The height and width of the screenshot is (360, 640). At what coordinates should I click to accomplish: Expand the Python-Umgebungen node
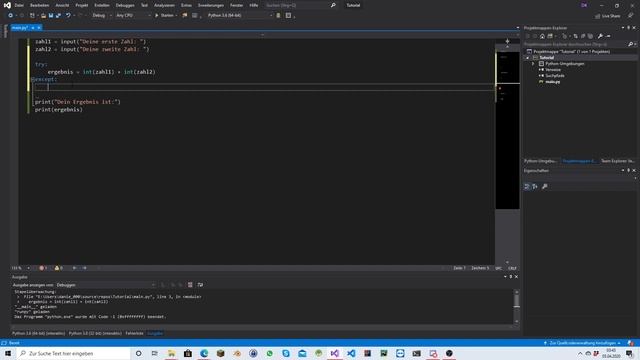[533, 64]
